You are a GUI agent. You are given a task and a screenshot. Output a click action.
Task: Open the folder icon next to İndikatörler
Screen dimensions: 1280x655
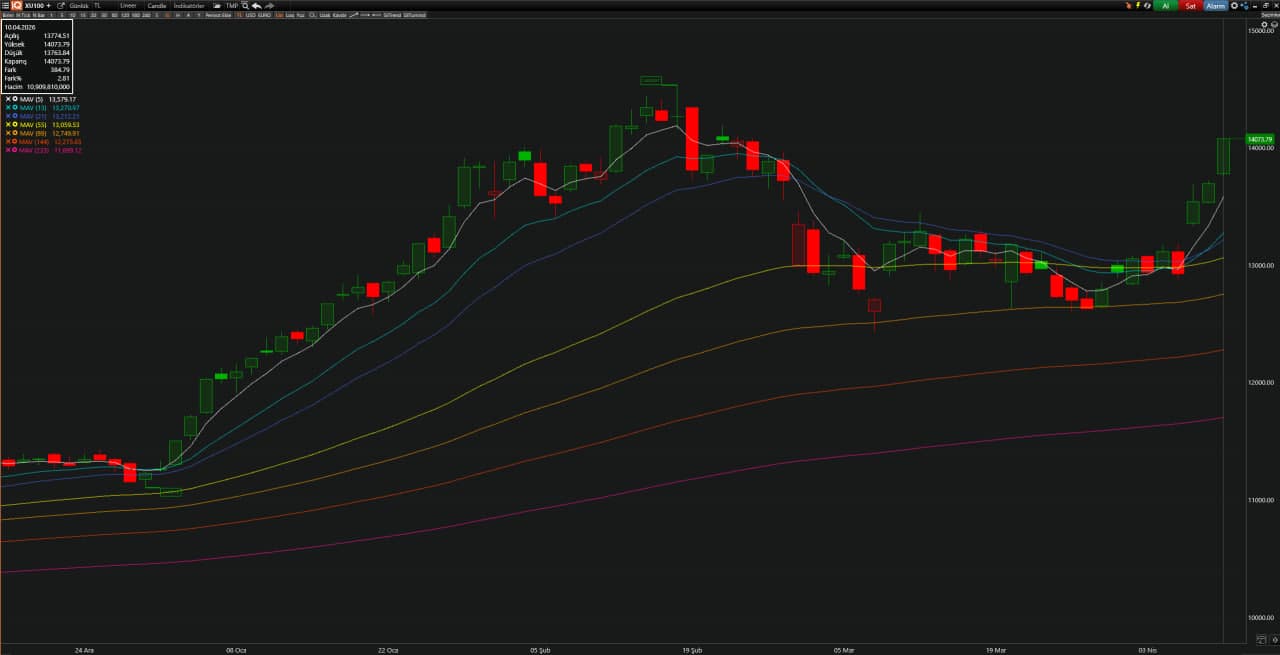point(217,6)
